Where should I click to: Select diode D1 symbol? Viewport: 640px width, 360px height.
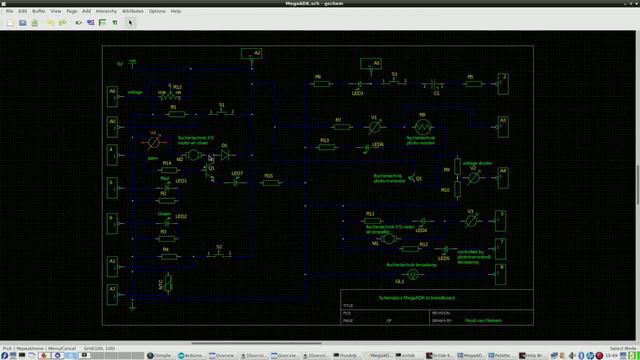(x=225, y=155)
